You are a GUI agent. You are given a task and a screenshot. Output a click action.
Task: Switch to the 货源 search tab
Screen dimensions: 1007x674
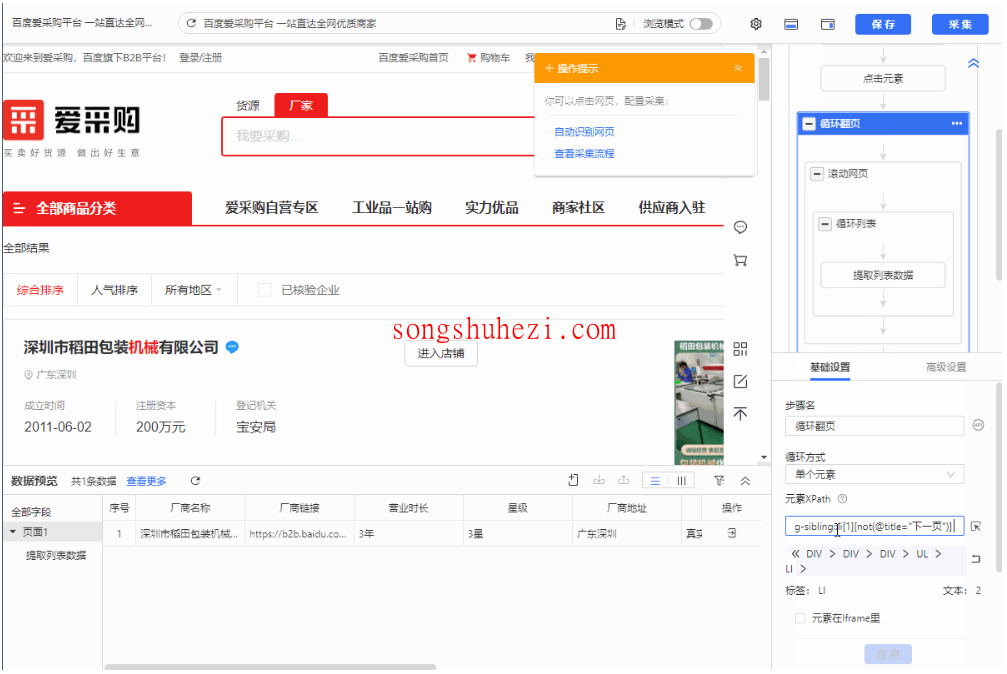click(248, 105)
